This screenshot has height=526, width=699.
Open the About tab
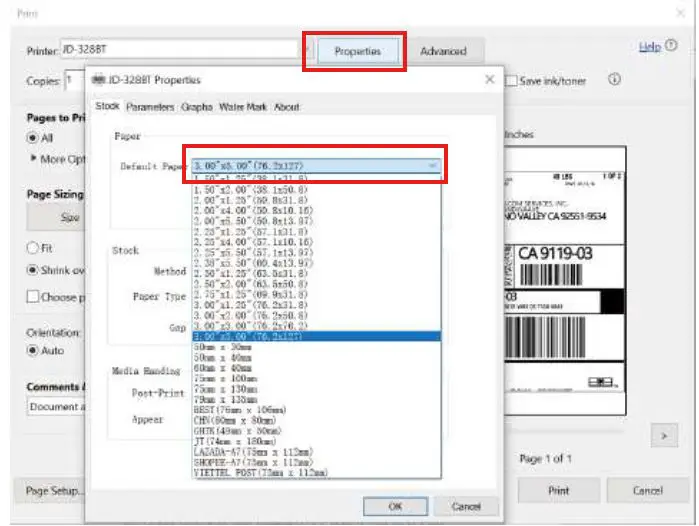click(287, 107)
